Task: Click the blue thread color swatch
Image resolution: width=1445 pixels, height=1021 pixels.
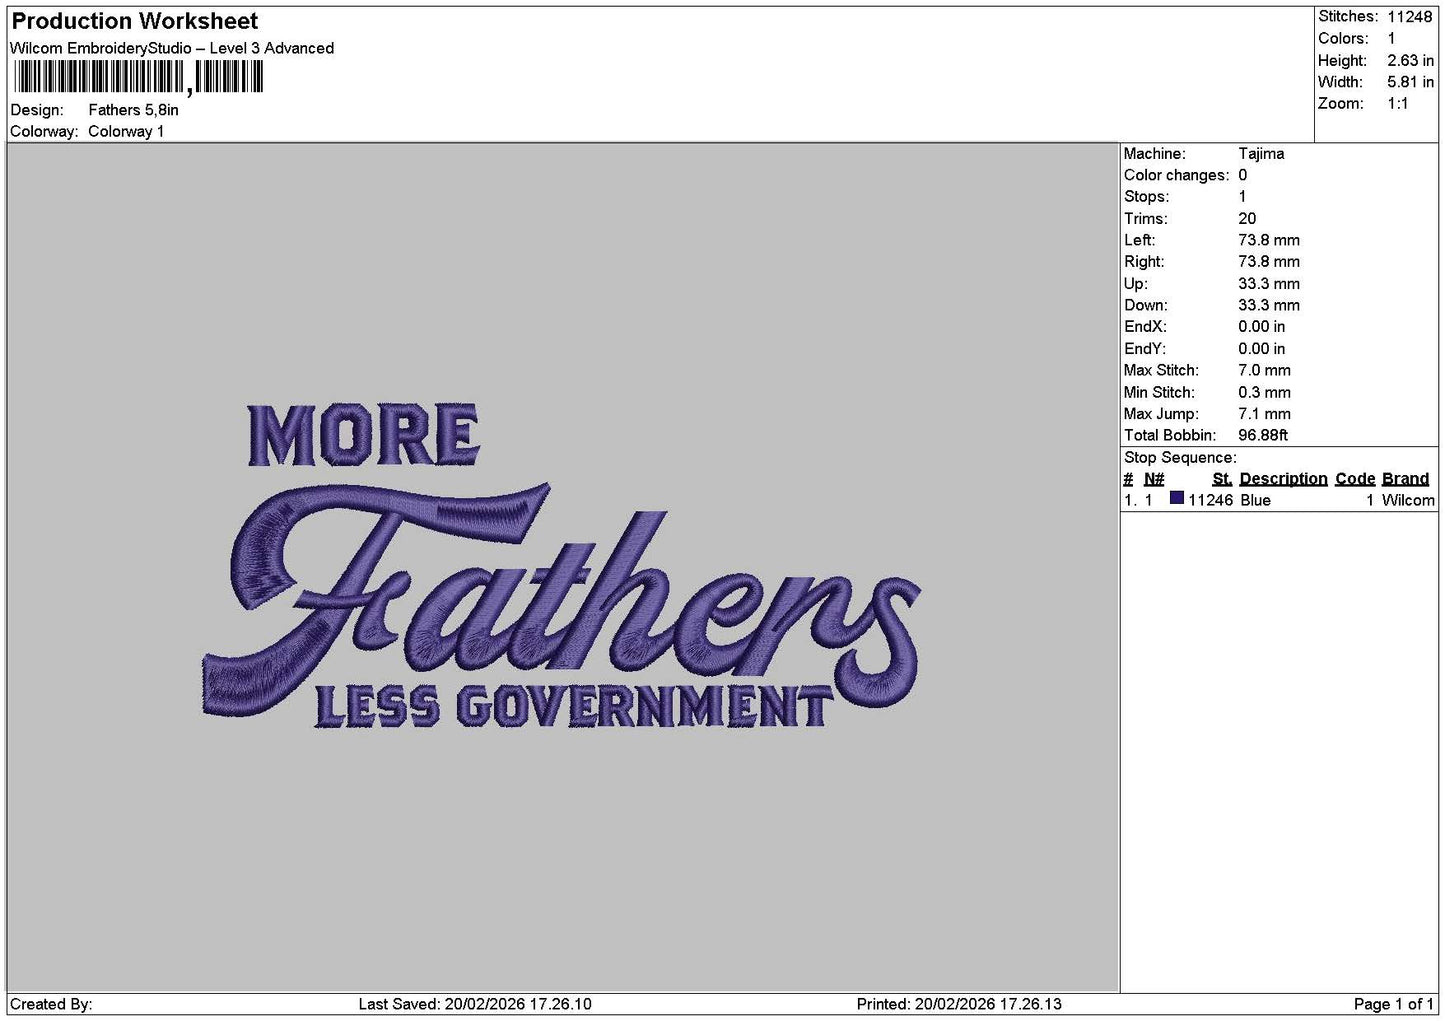Action: click(1177, 498)
